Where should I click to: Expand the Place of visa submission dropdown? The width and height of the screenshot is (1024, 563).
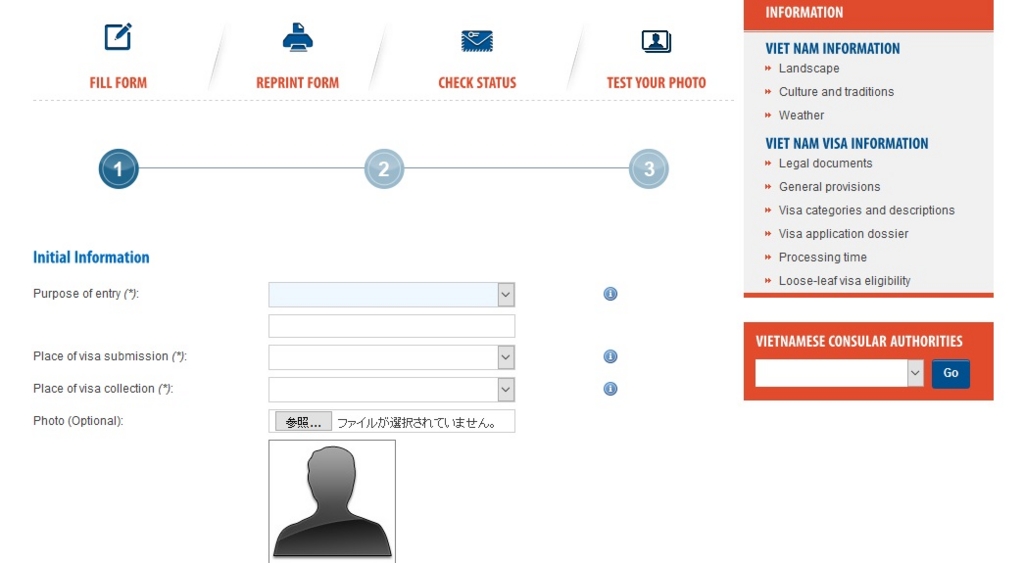point(391,357)
